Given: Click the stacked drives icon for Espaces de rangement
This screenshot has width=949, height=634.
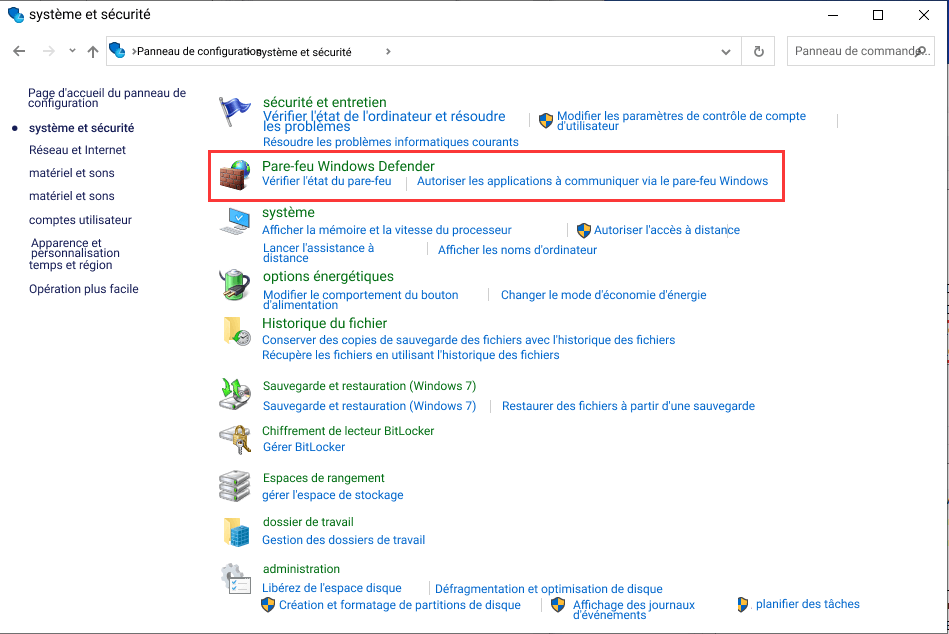Looking at the screenshot, I should (x=235, y=486).
